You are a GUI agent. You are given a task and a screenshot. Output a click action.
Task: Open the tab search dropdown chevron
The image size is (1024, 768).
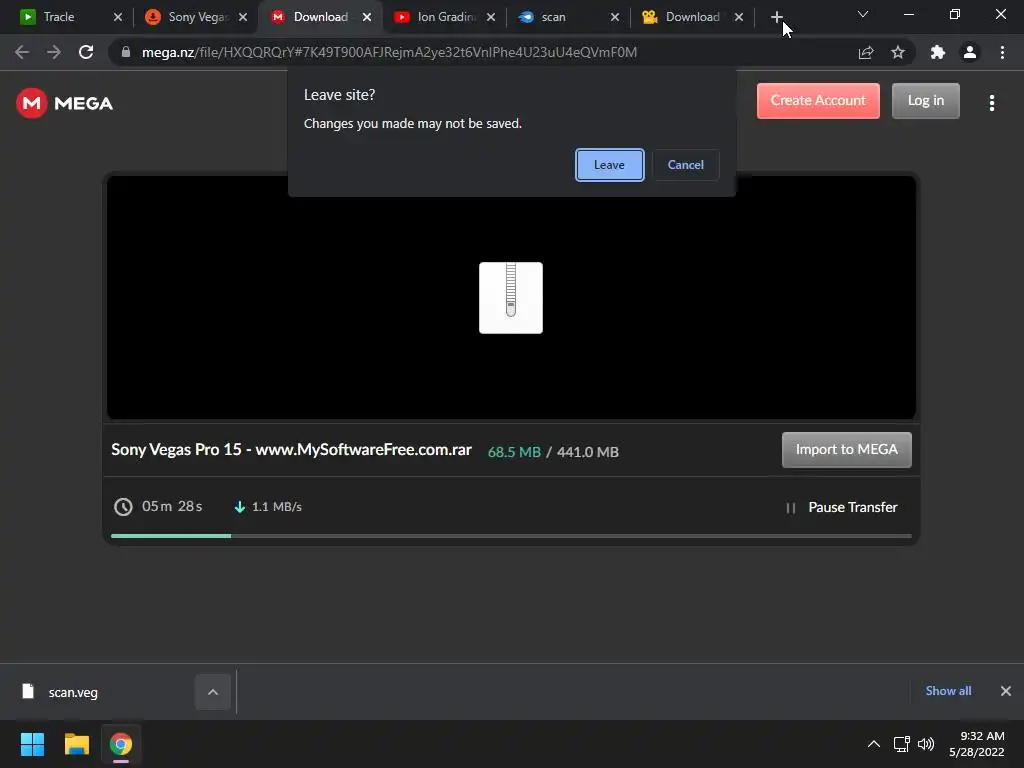tap(863, 14)
